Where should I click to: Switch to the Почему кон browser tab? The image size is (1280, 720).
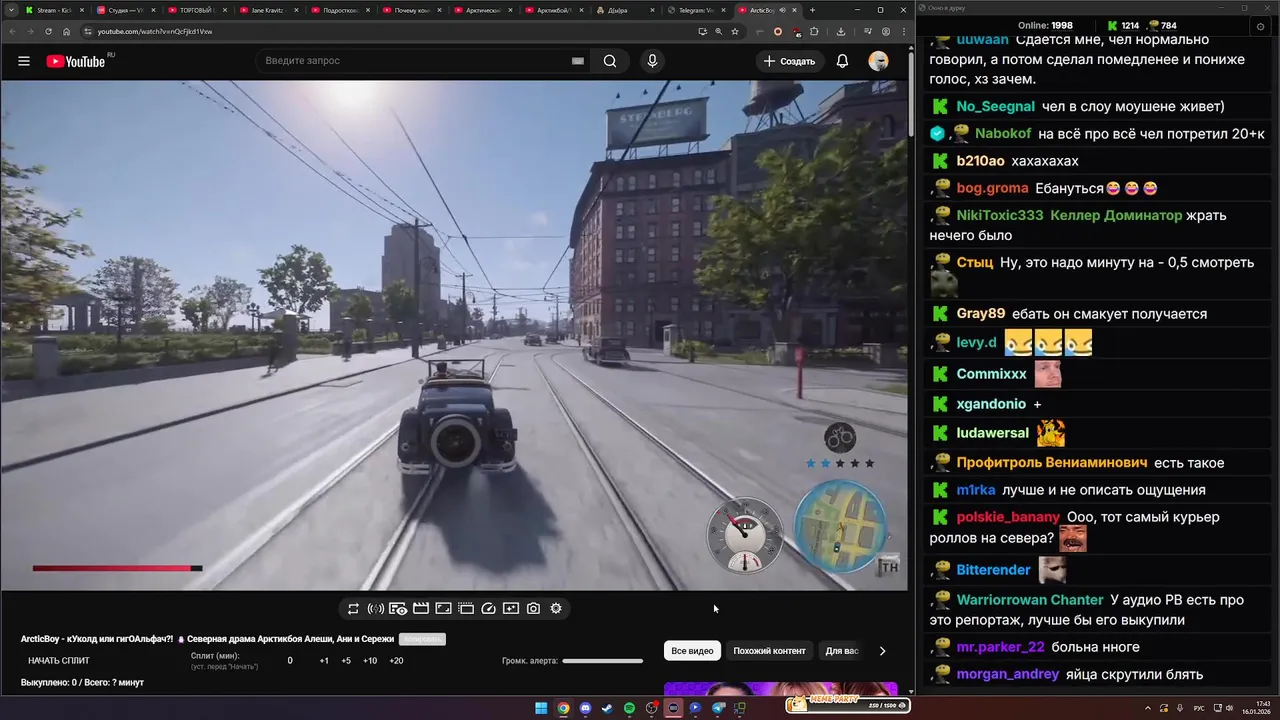tap(412, 10)
